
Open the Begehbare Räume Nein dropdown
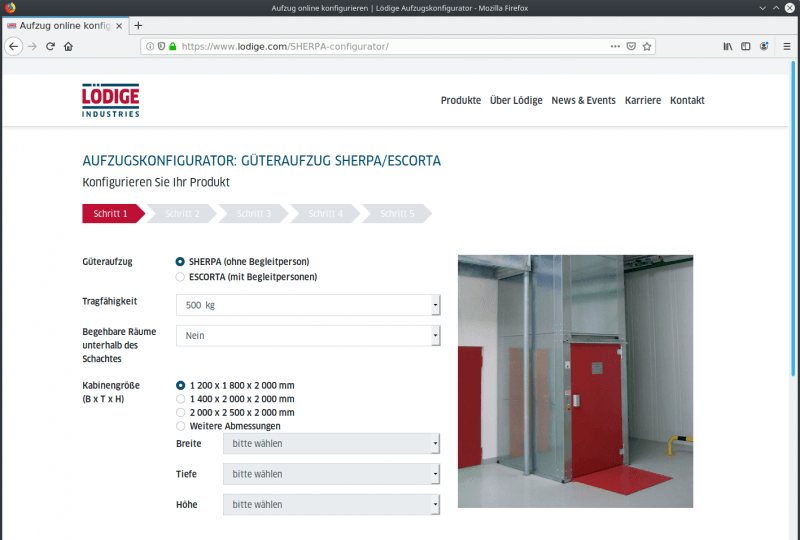(308, 336)
